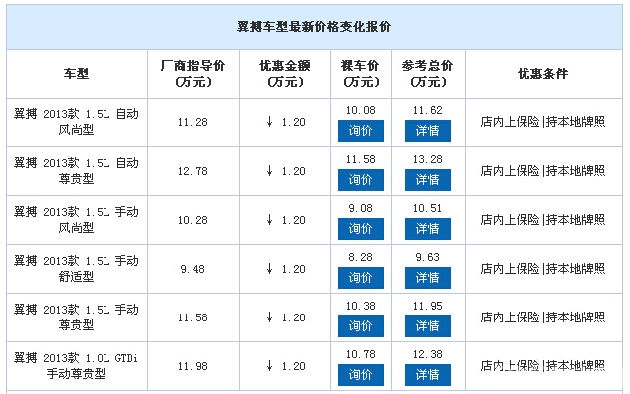The image size is (630, 394).
Task: Open 详情 under 12.38 total price
Action: click(x=428, y=375)
